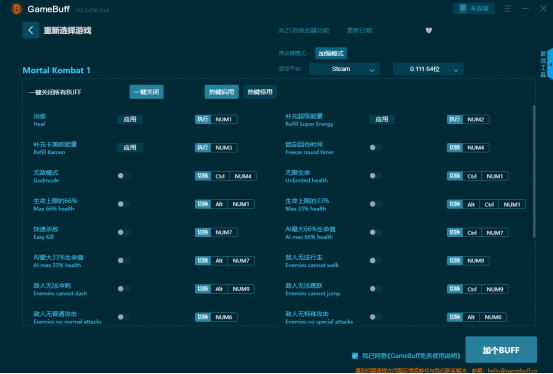
Task: Toggle Unlimited health switch
Action: tap(376, 176)
